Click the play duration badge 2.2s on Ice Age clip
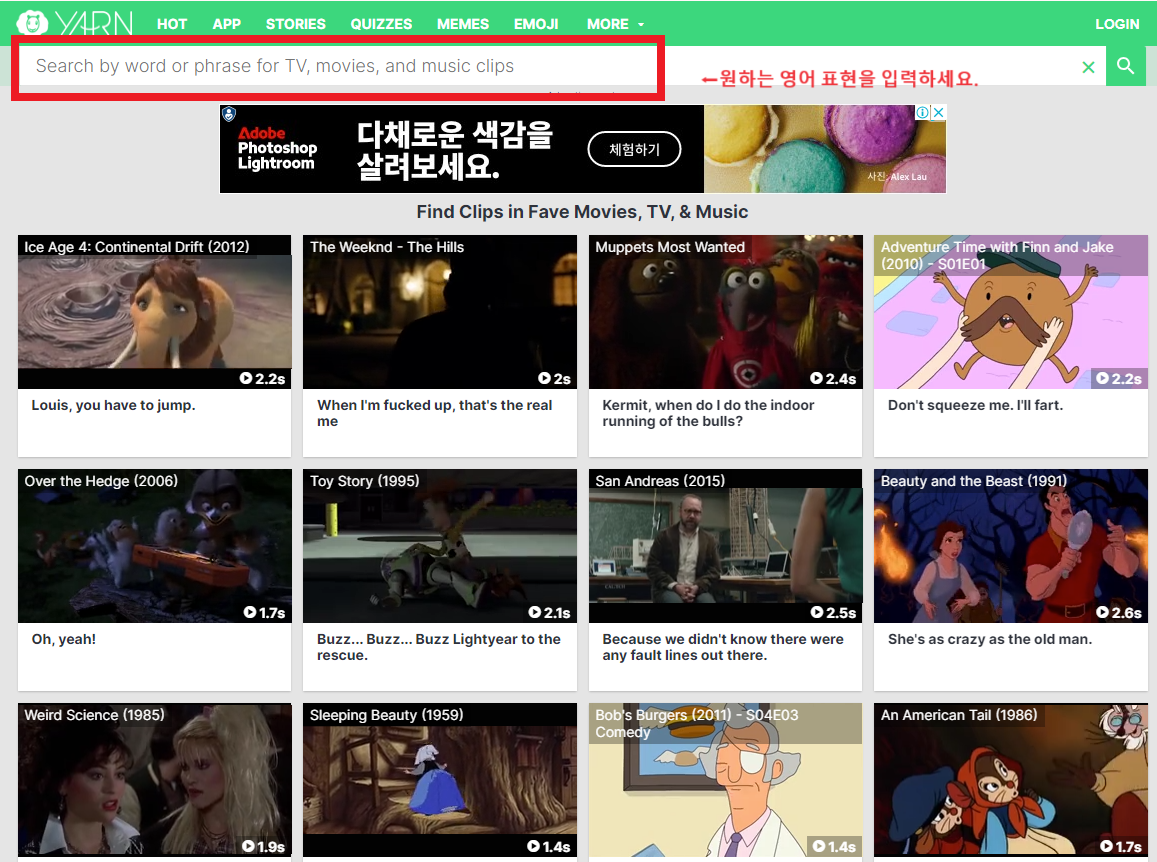Viewport: 1157px width, 862px height. tap(262, 379)
